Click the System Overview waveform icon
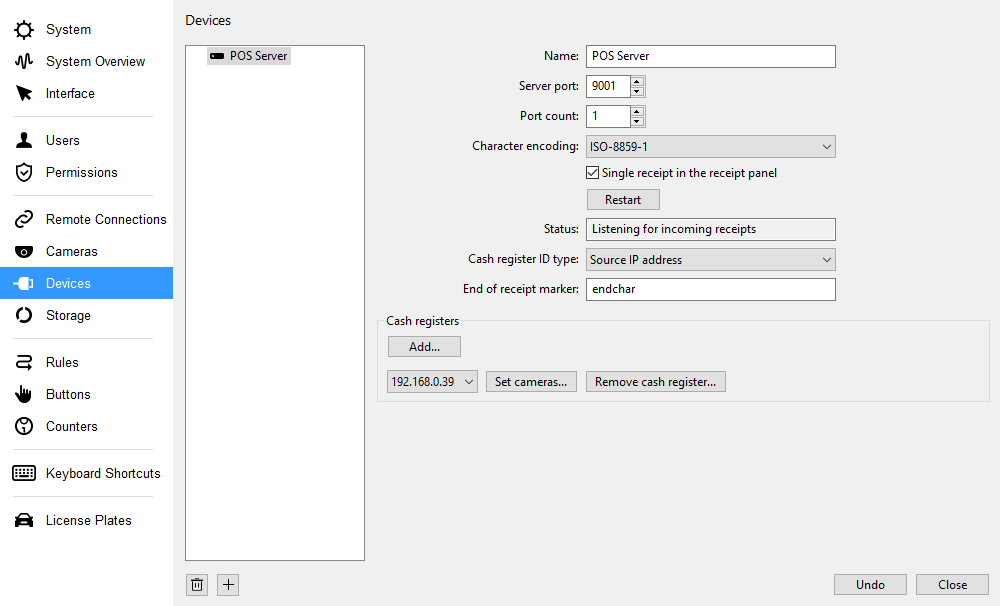This screenshot has height=606, width=1000. click(x=24, y=61)
